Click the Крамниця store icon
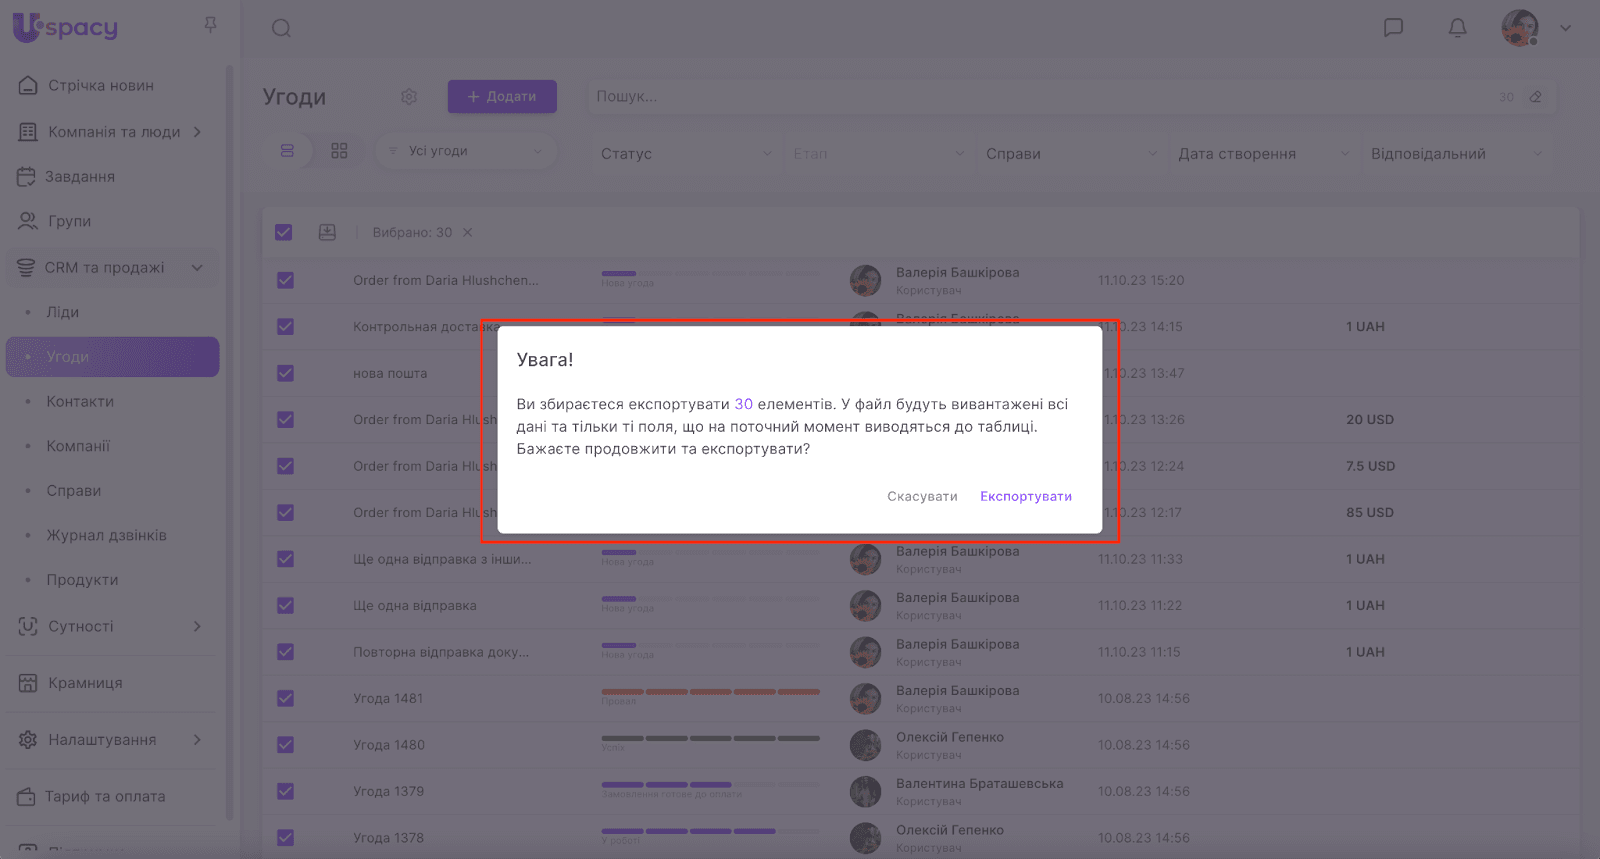 tap(28, 683)
